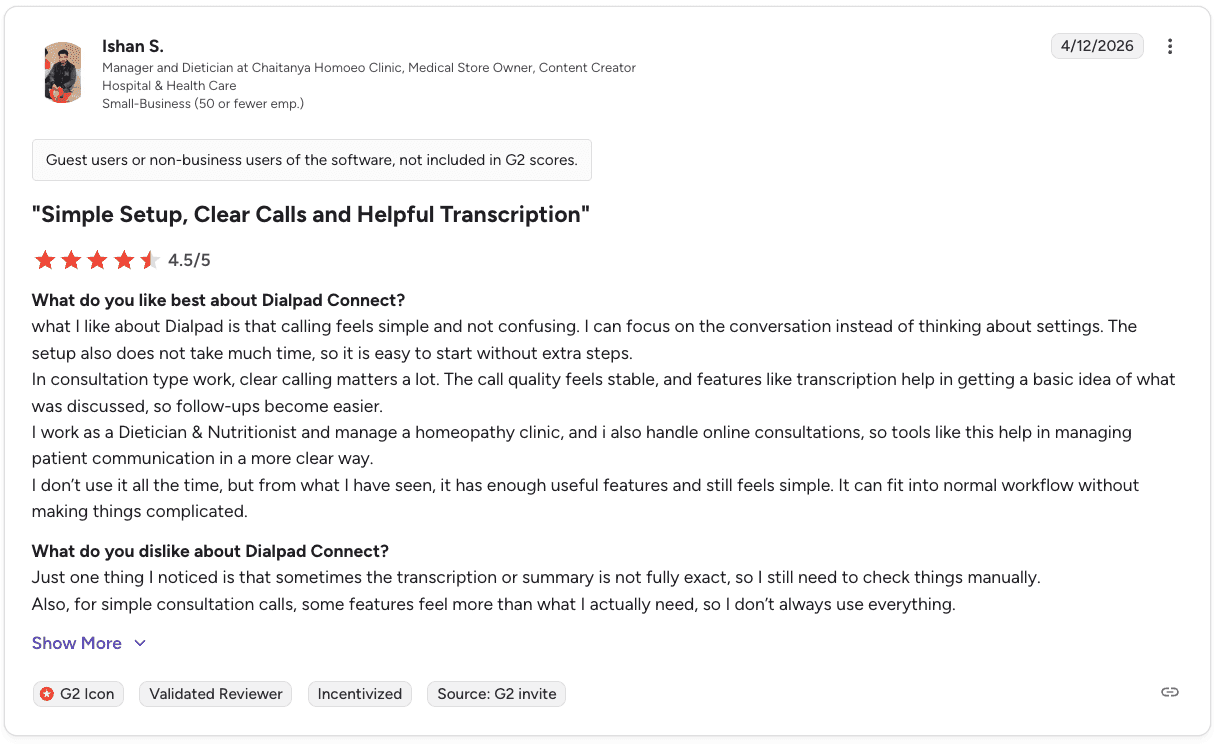The width and height of the screenshot is (1220, 744).
Task: Click the half-filled fifth star
Action: [x=149, y=260]
